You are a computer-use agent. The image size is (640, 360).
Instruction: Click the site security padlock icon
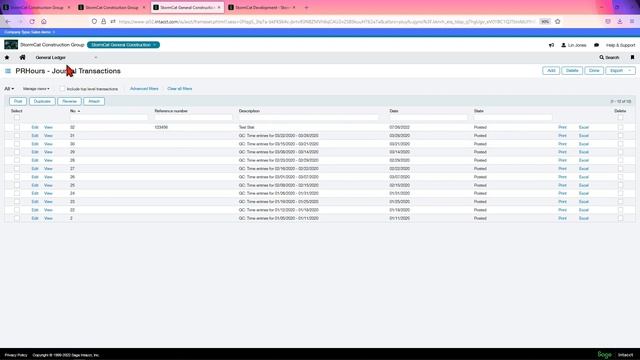104,21
